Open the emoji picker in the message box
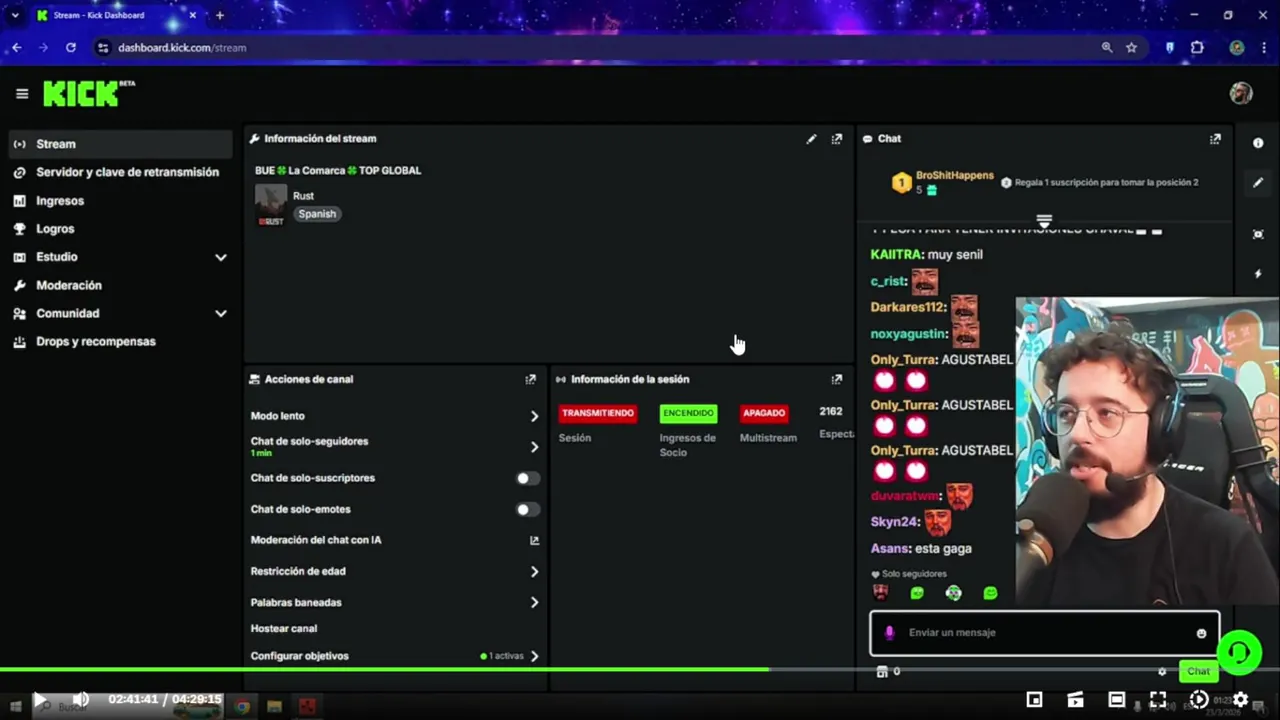This screenshot has height=720, width=1280. (x=1201, y=633)
